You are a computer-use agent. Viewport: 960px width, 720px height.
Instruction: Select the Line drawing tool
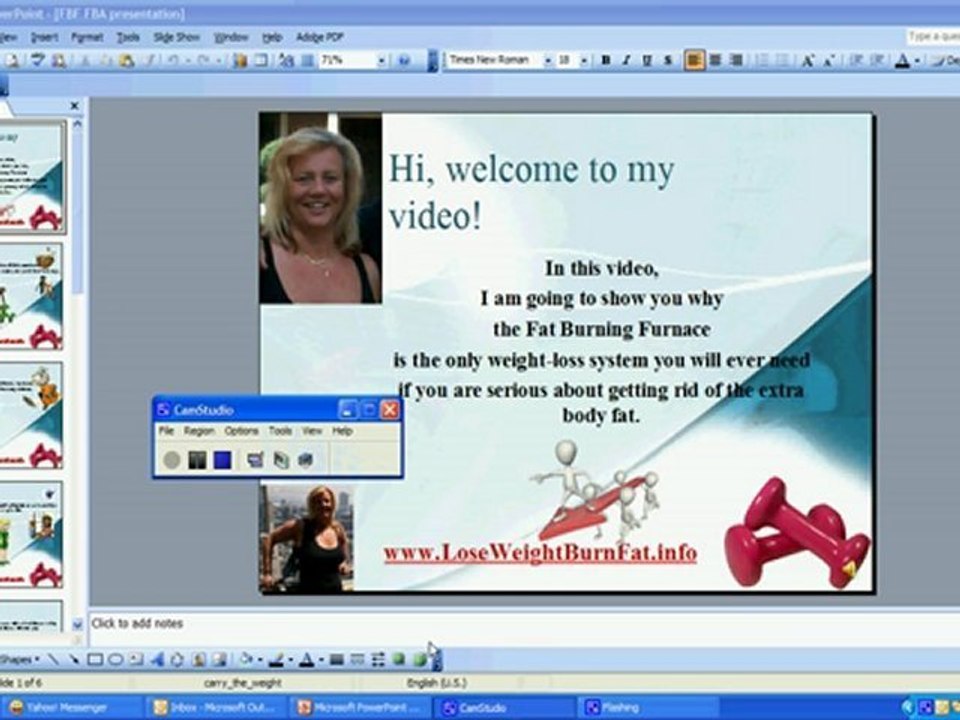pyautogui.click(x=54, y=659)
